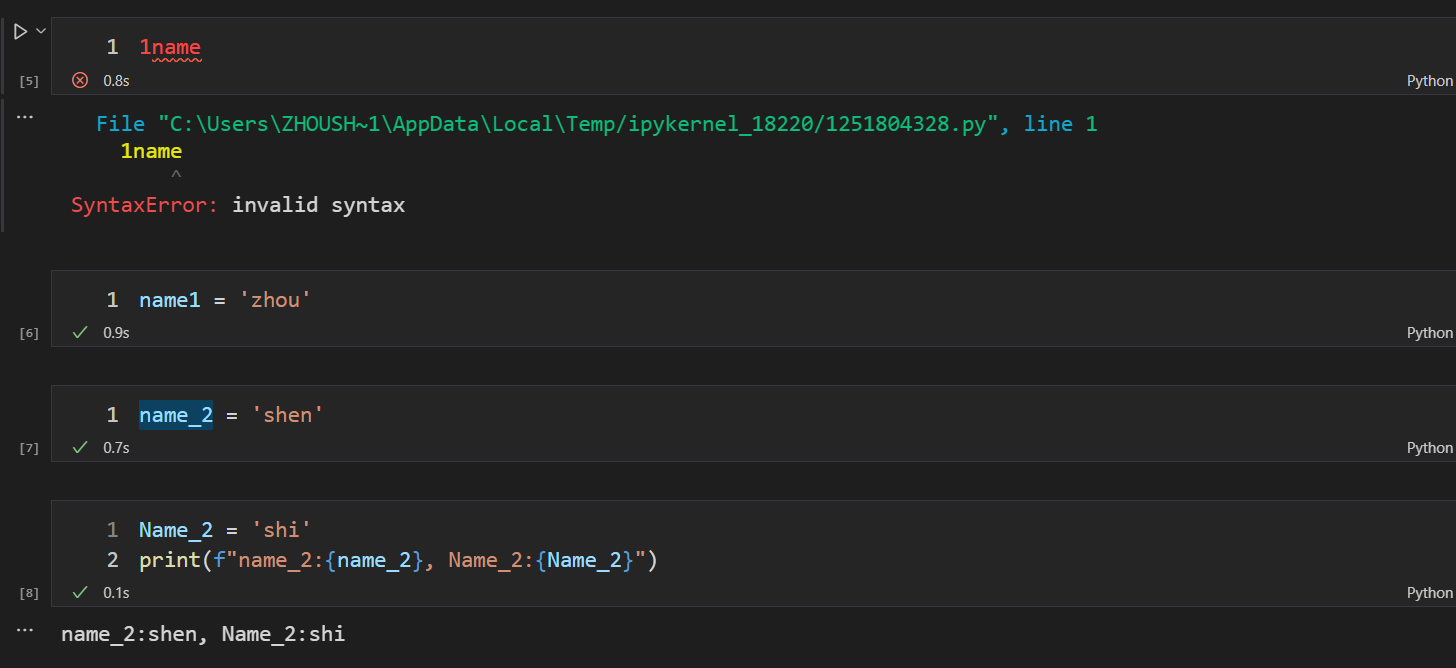Change language mode Python for cell 6

tap(1429, 333)
